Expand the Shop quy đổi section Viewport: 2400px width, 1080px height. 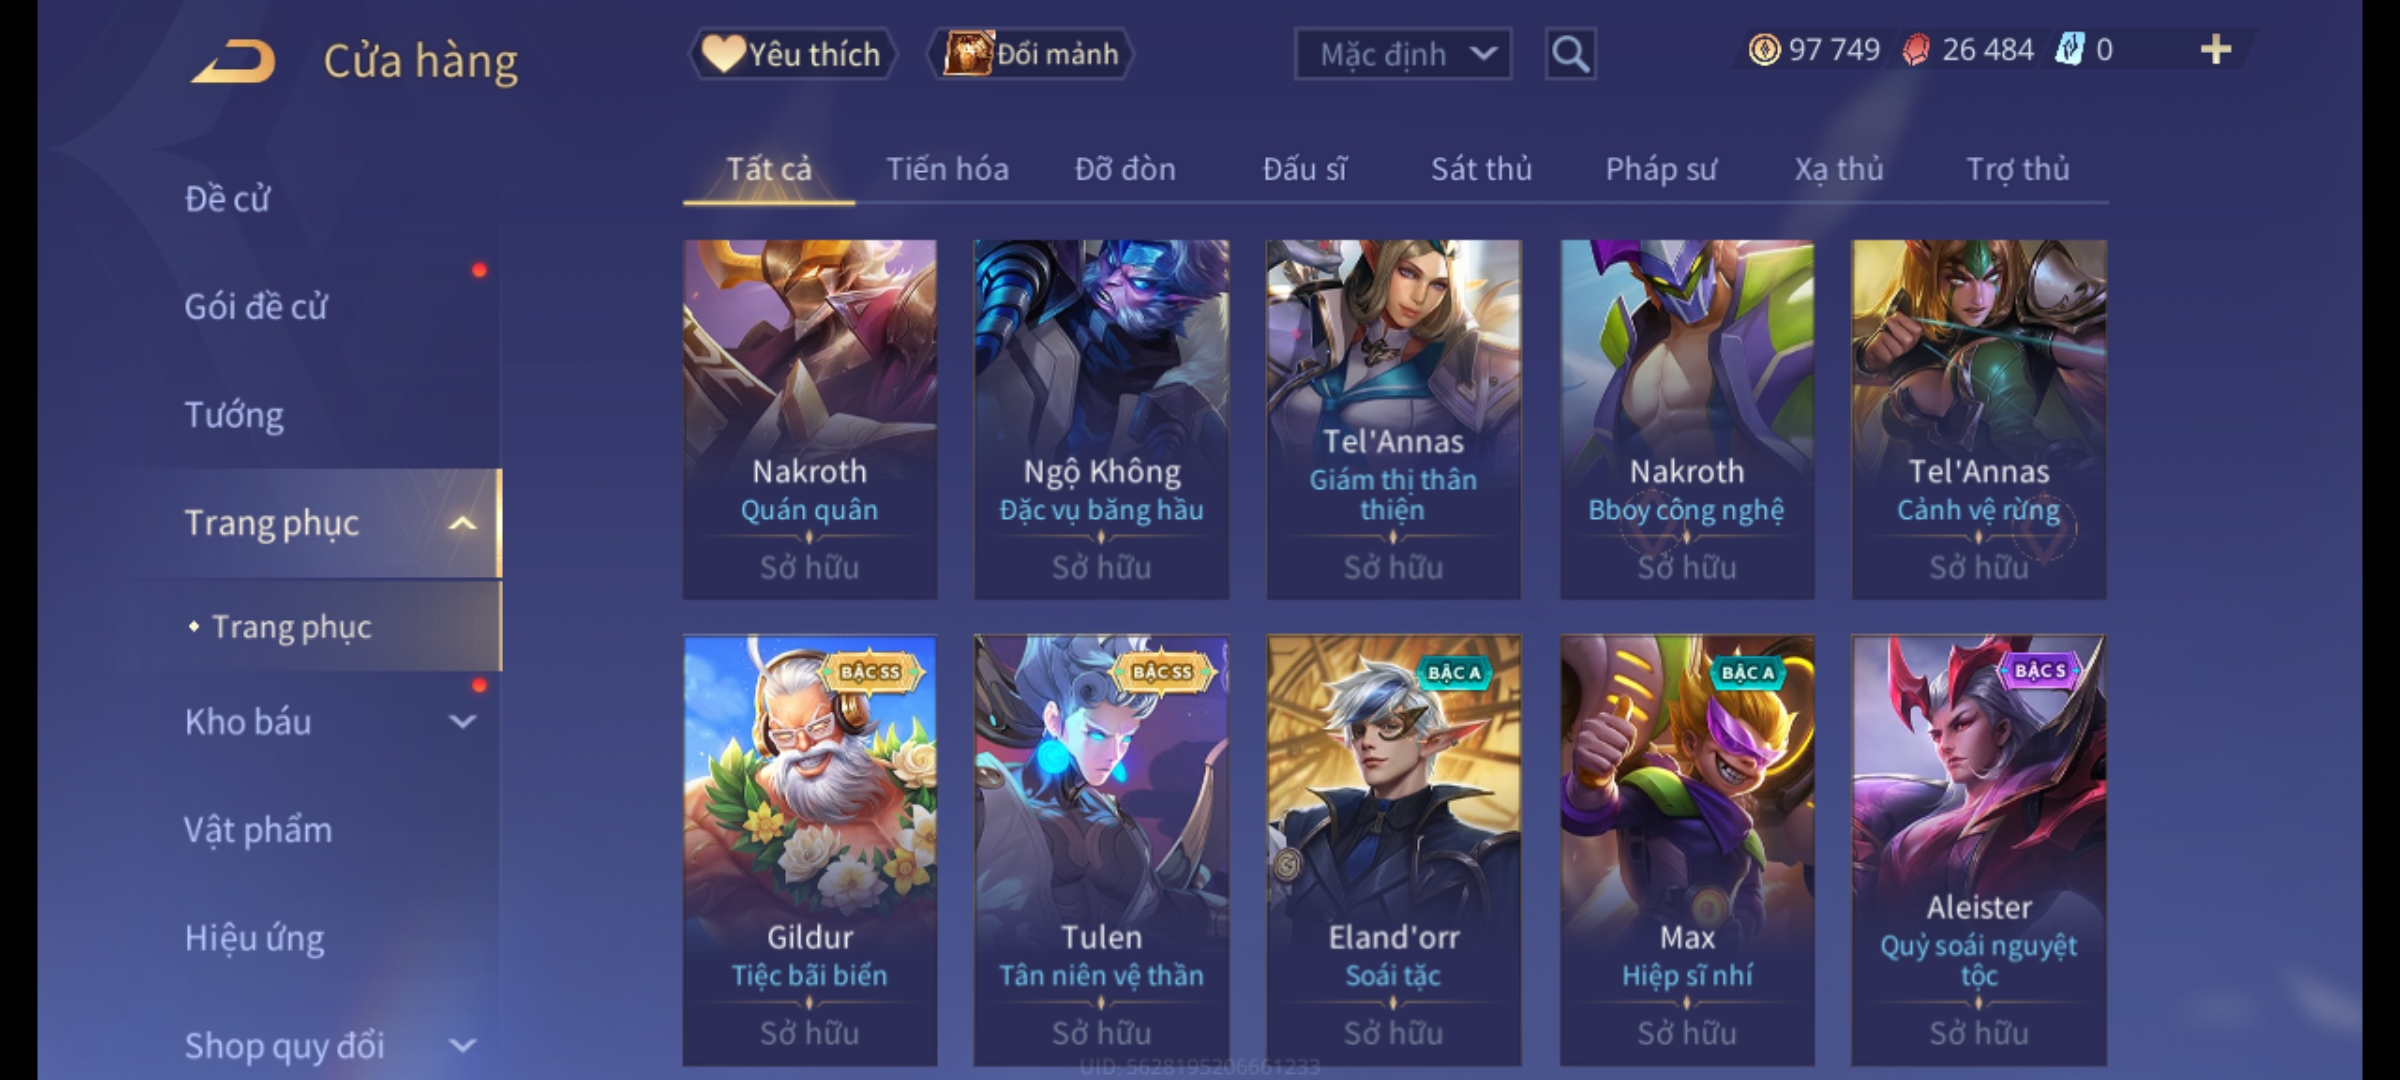(x=461, y=1046)
